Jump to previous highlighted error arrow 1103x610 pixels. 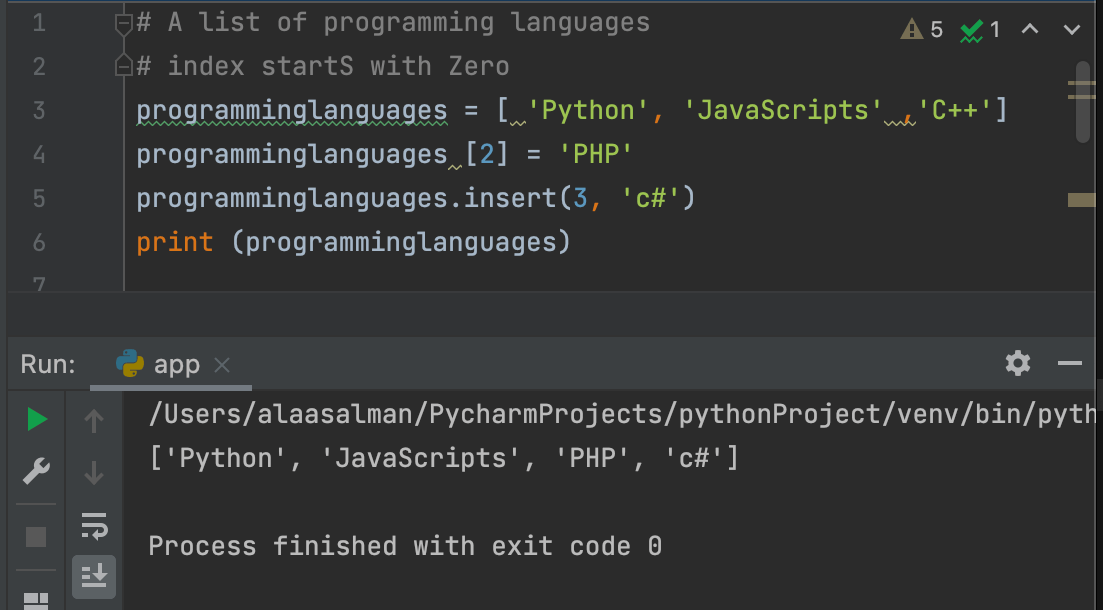[x=1031, y=30]
